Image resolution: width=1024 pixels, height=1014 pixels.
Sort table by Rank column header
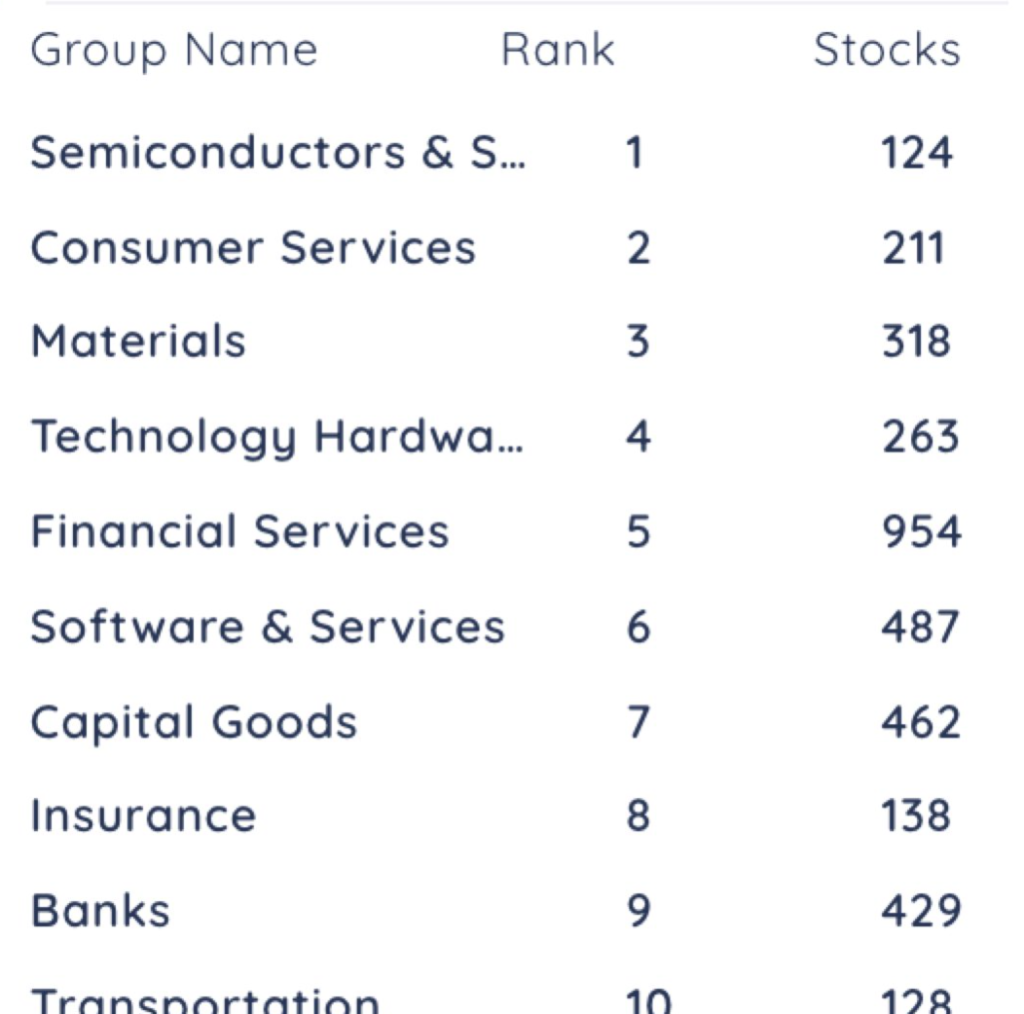click(558, 50)
